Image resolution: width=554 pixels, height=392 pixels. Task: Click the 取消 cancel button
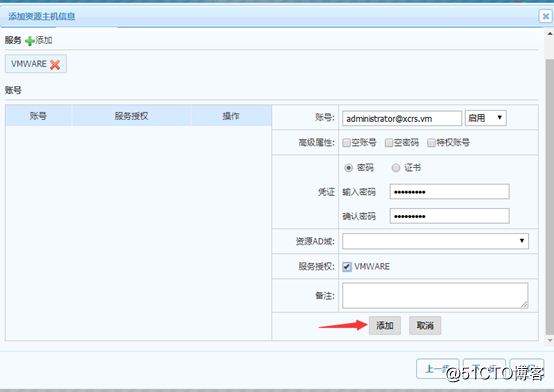click(425, 325)
